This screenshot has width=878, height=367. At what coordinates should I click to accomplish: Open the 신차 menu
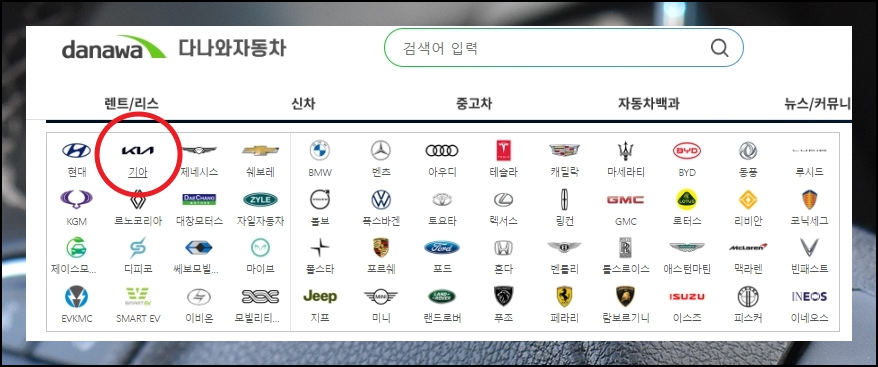point(303,104)
